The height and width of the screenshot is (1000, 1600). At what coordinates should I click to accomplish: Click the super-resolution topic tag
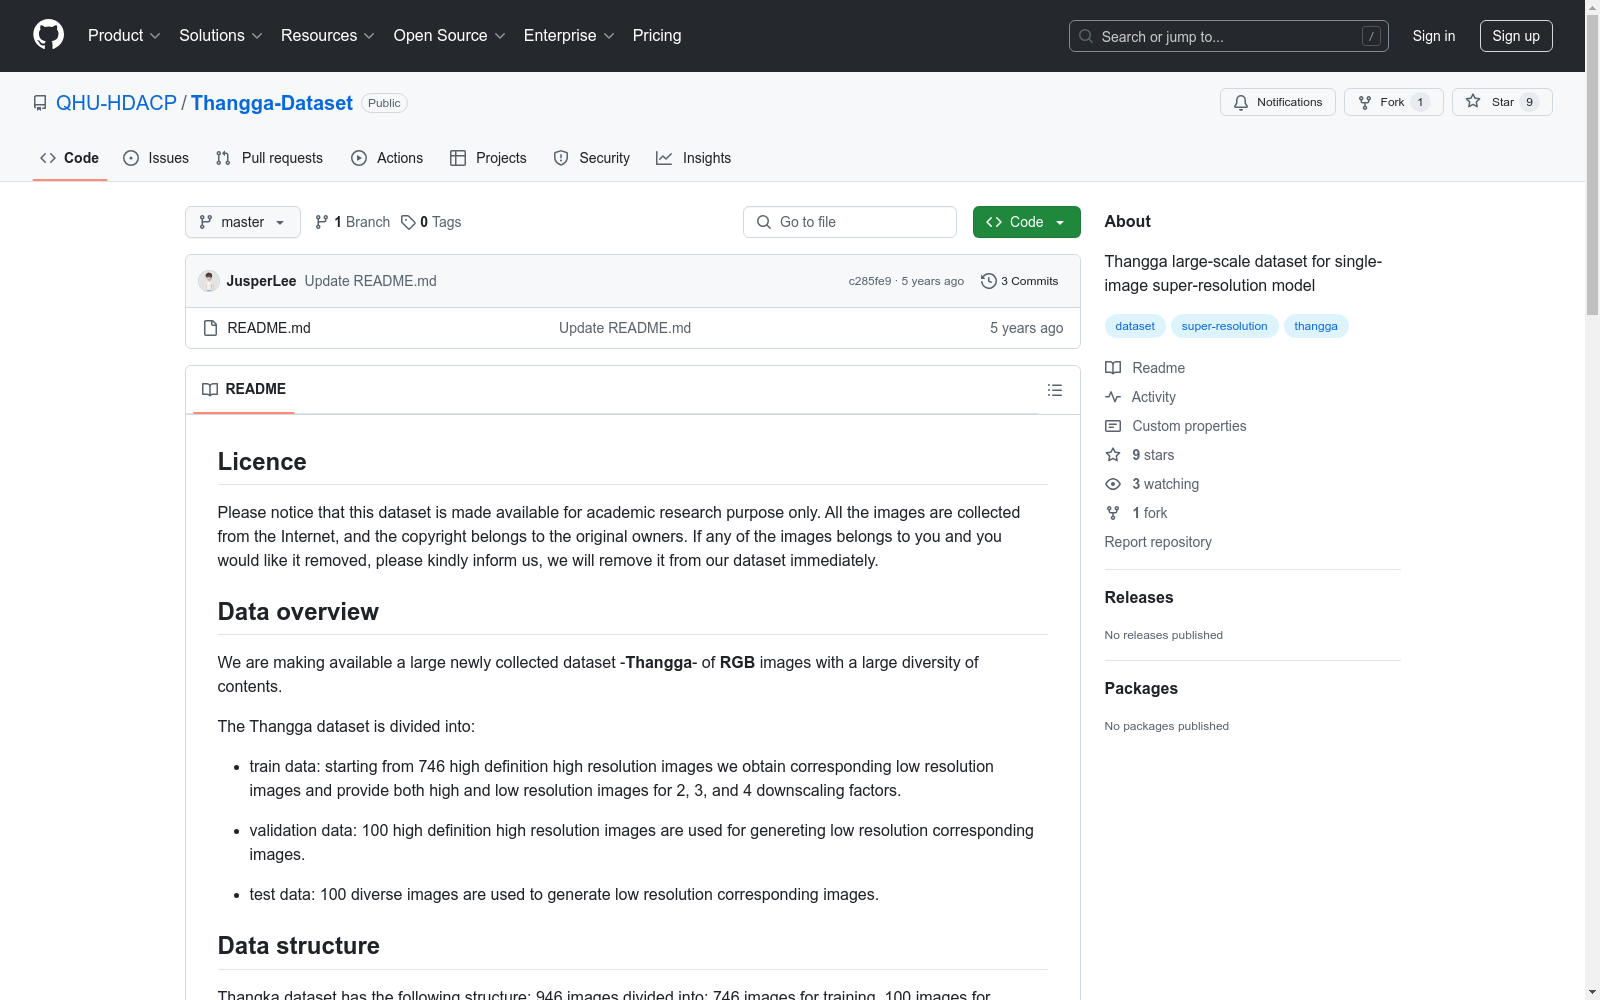point(1224,326)
